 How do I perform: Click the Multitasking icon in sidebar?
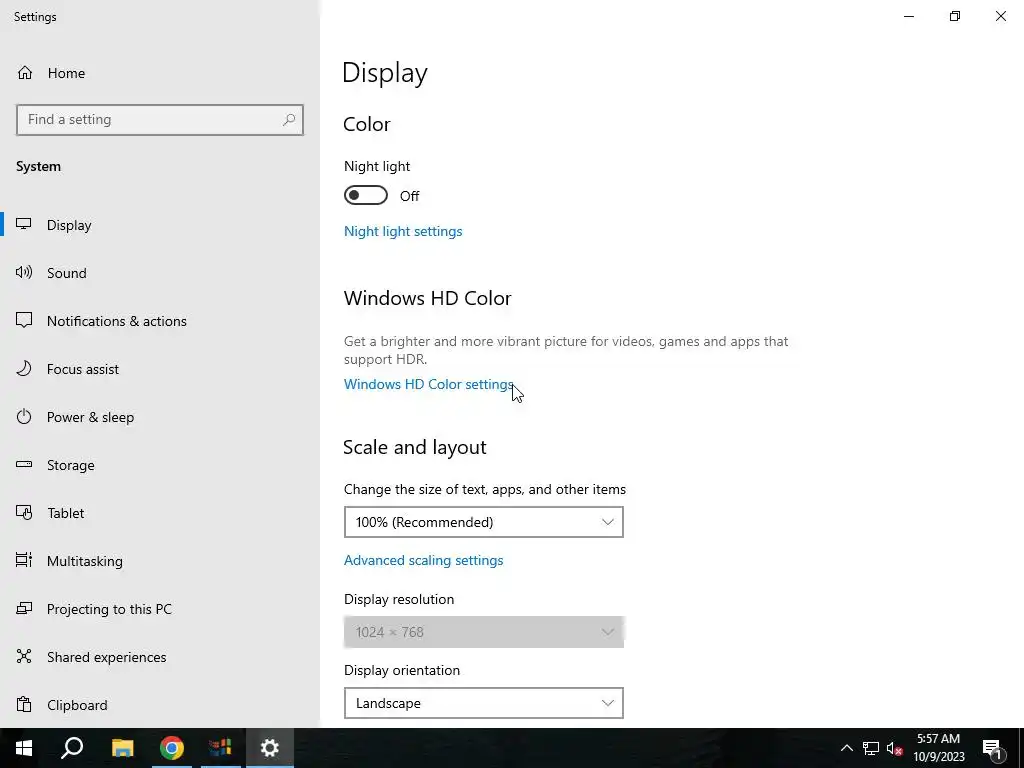24,560
